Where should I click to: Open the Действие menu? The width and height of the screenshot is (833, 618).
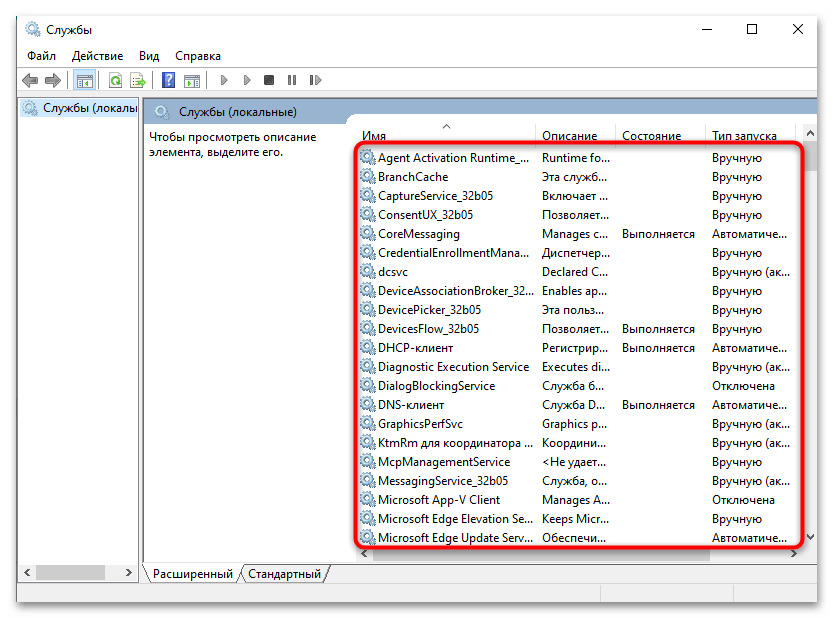[97, 56]
